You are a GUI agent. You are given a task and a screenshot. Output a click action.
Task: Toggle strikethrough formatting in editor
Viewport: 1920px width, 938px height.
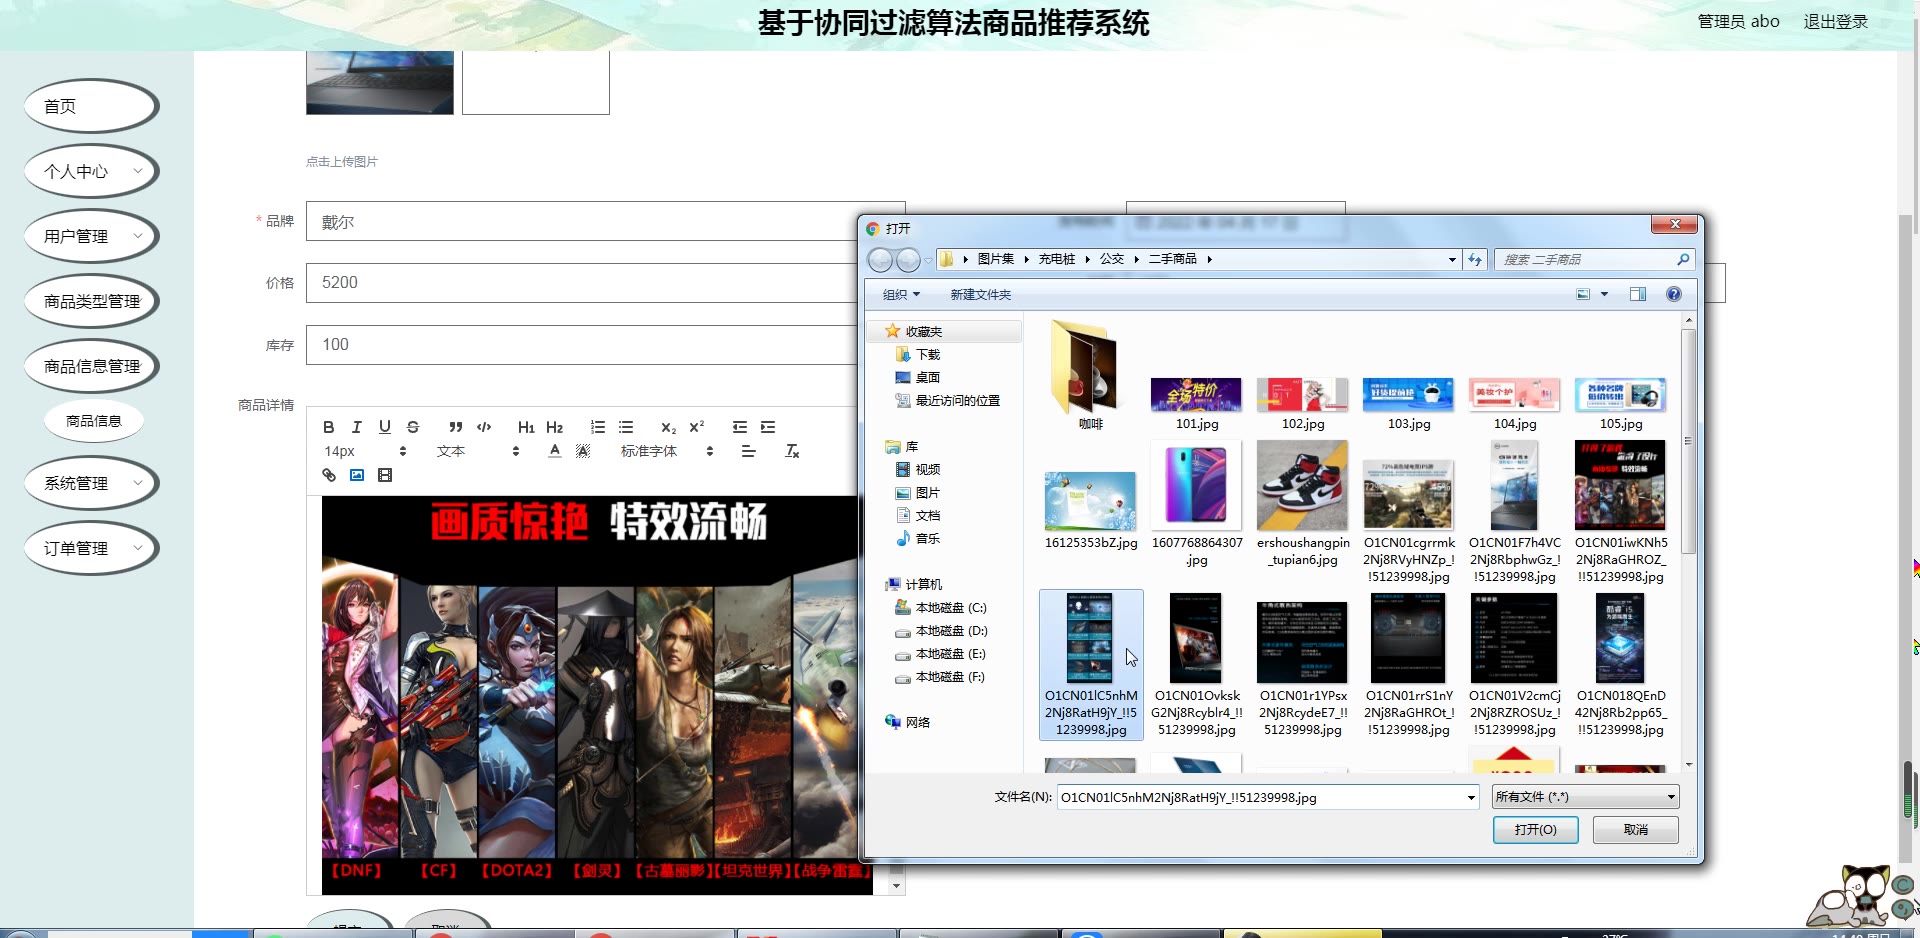[413, 427]
